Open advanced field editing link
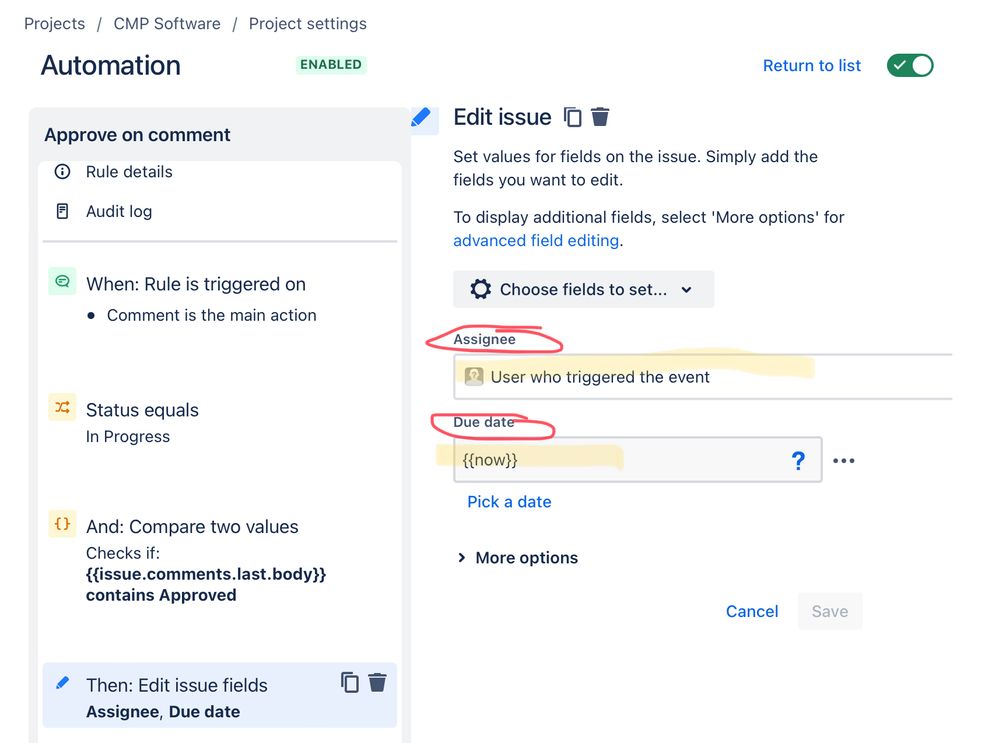This screenshot has height=743, width=999. coord(536,241)
